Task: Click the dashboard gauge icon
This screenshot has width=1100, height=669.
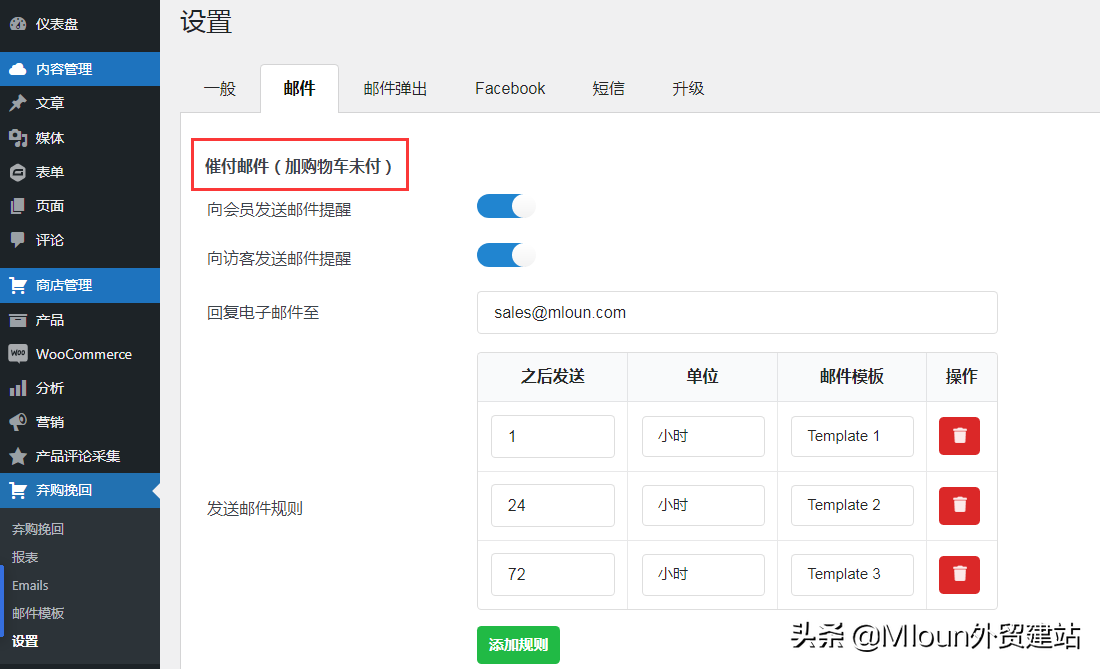Action: click(x=18, y=23)
